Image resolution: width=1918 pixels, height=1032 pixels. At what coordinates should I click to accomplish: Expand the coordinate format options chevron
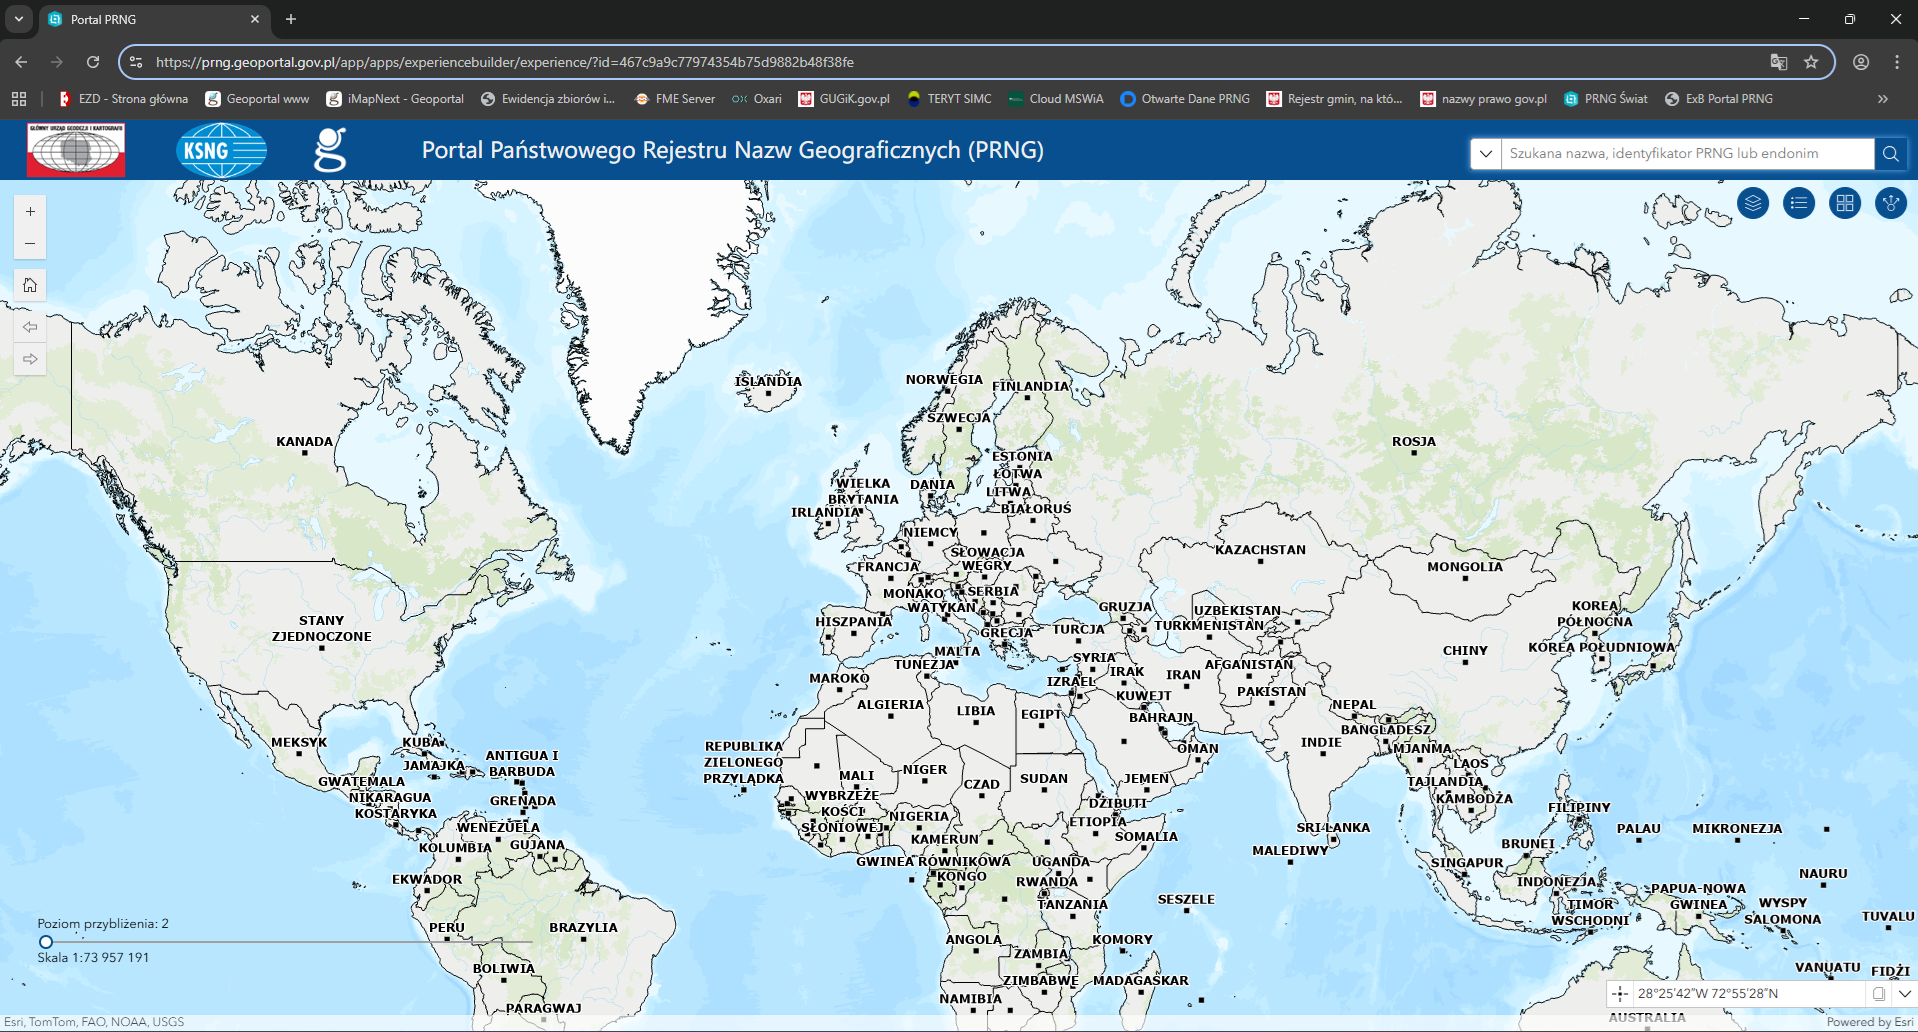point(1904,994)
